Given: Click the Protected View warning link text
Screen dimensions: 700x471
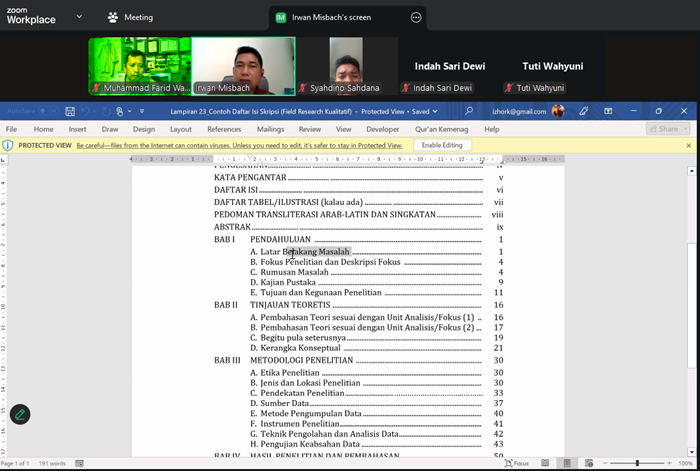Looking at the screenshot, I should pos(239,146).
